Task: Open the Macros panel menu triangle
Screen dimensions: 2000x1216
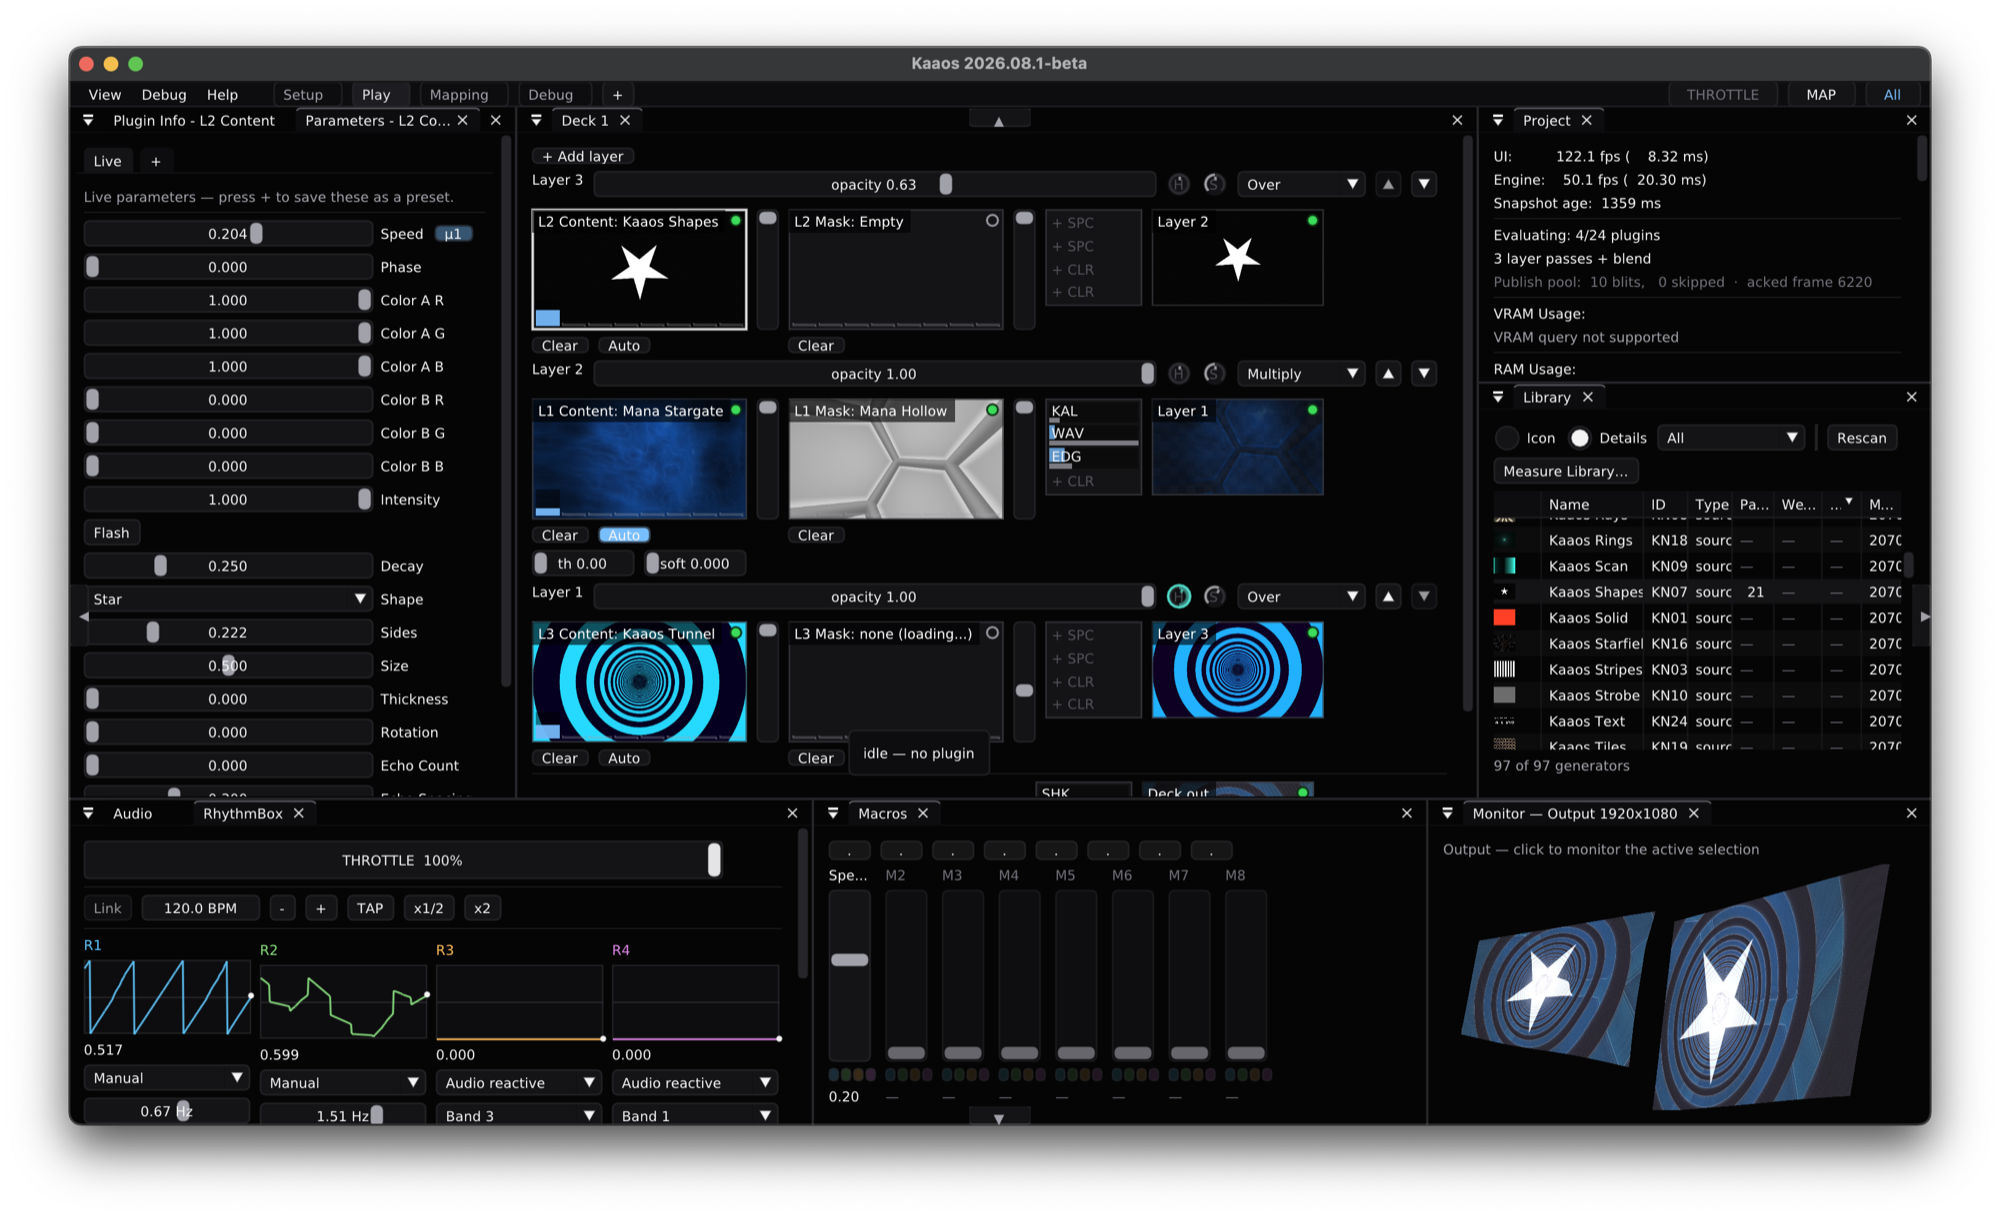Action: (x=833, y=813)
